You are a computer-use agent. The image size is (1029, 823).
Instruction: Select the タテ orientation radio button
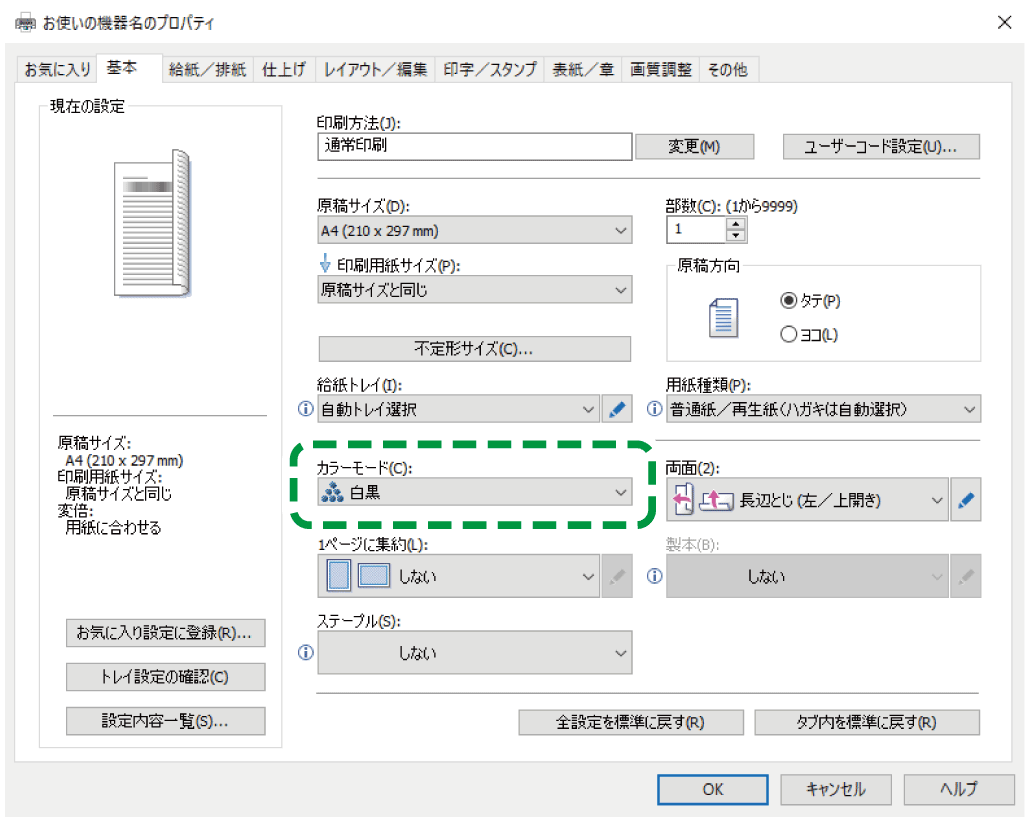[788, 300]
